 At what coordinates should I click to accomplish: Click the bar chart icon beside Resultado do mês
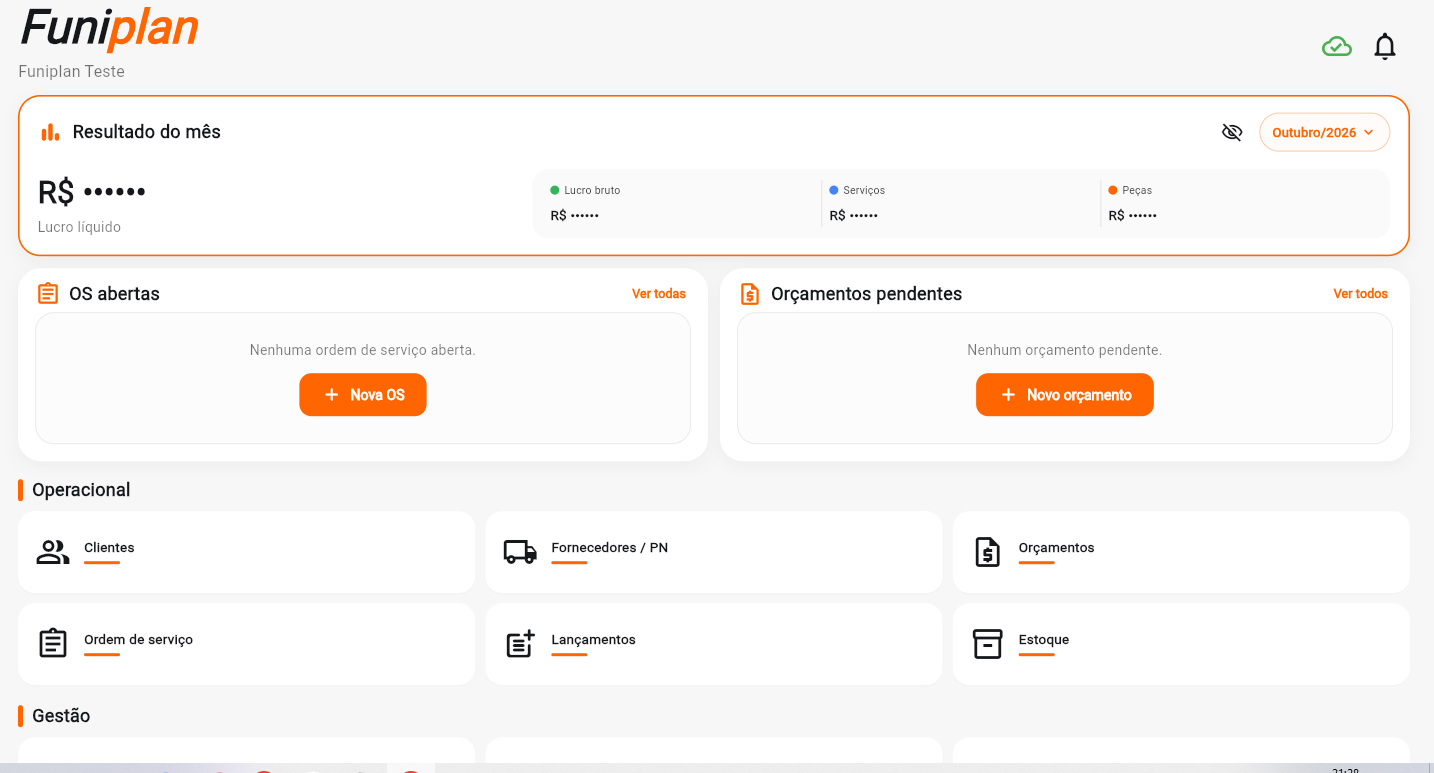click(x=50, y=132)
